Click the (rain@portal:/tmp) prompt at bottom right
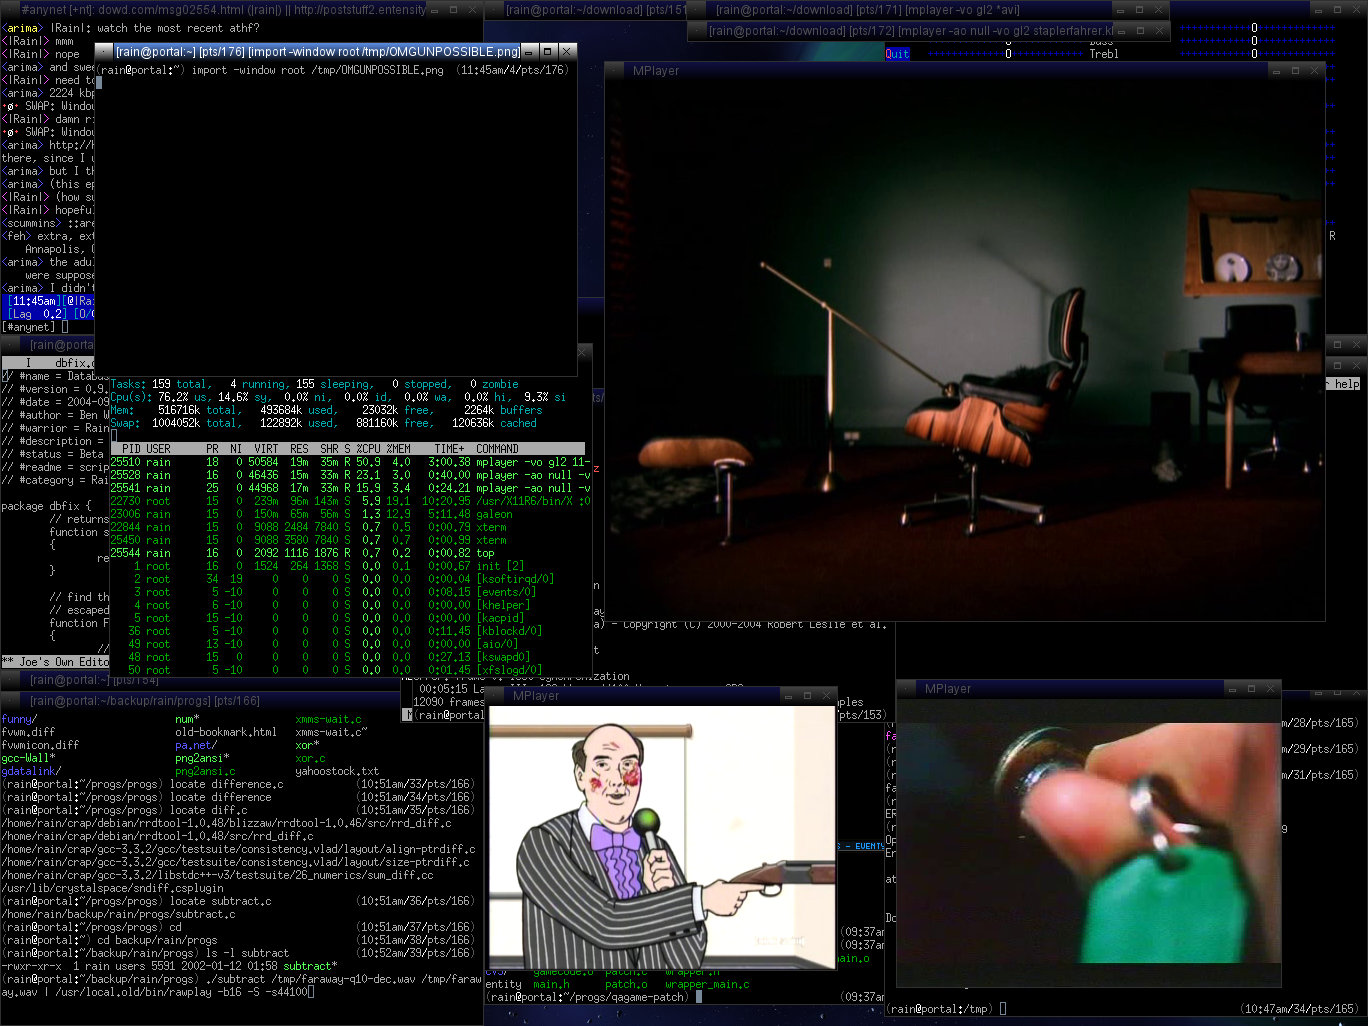The height and width of the screenshot is (1026, 1368). (942, 1009)
